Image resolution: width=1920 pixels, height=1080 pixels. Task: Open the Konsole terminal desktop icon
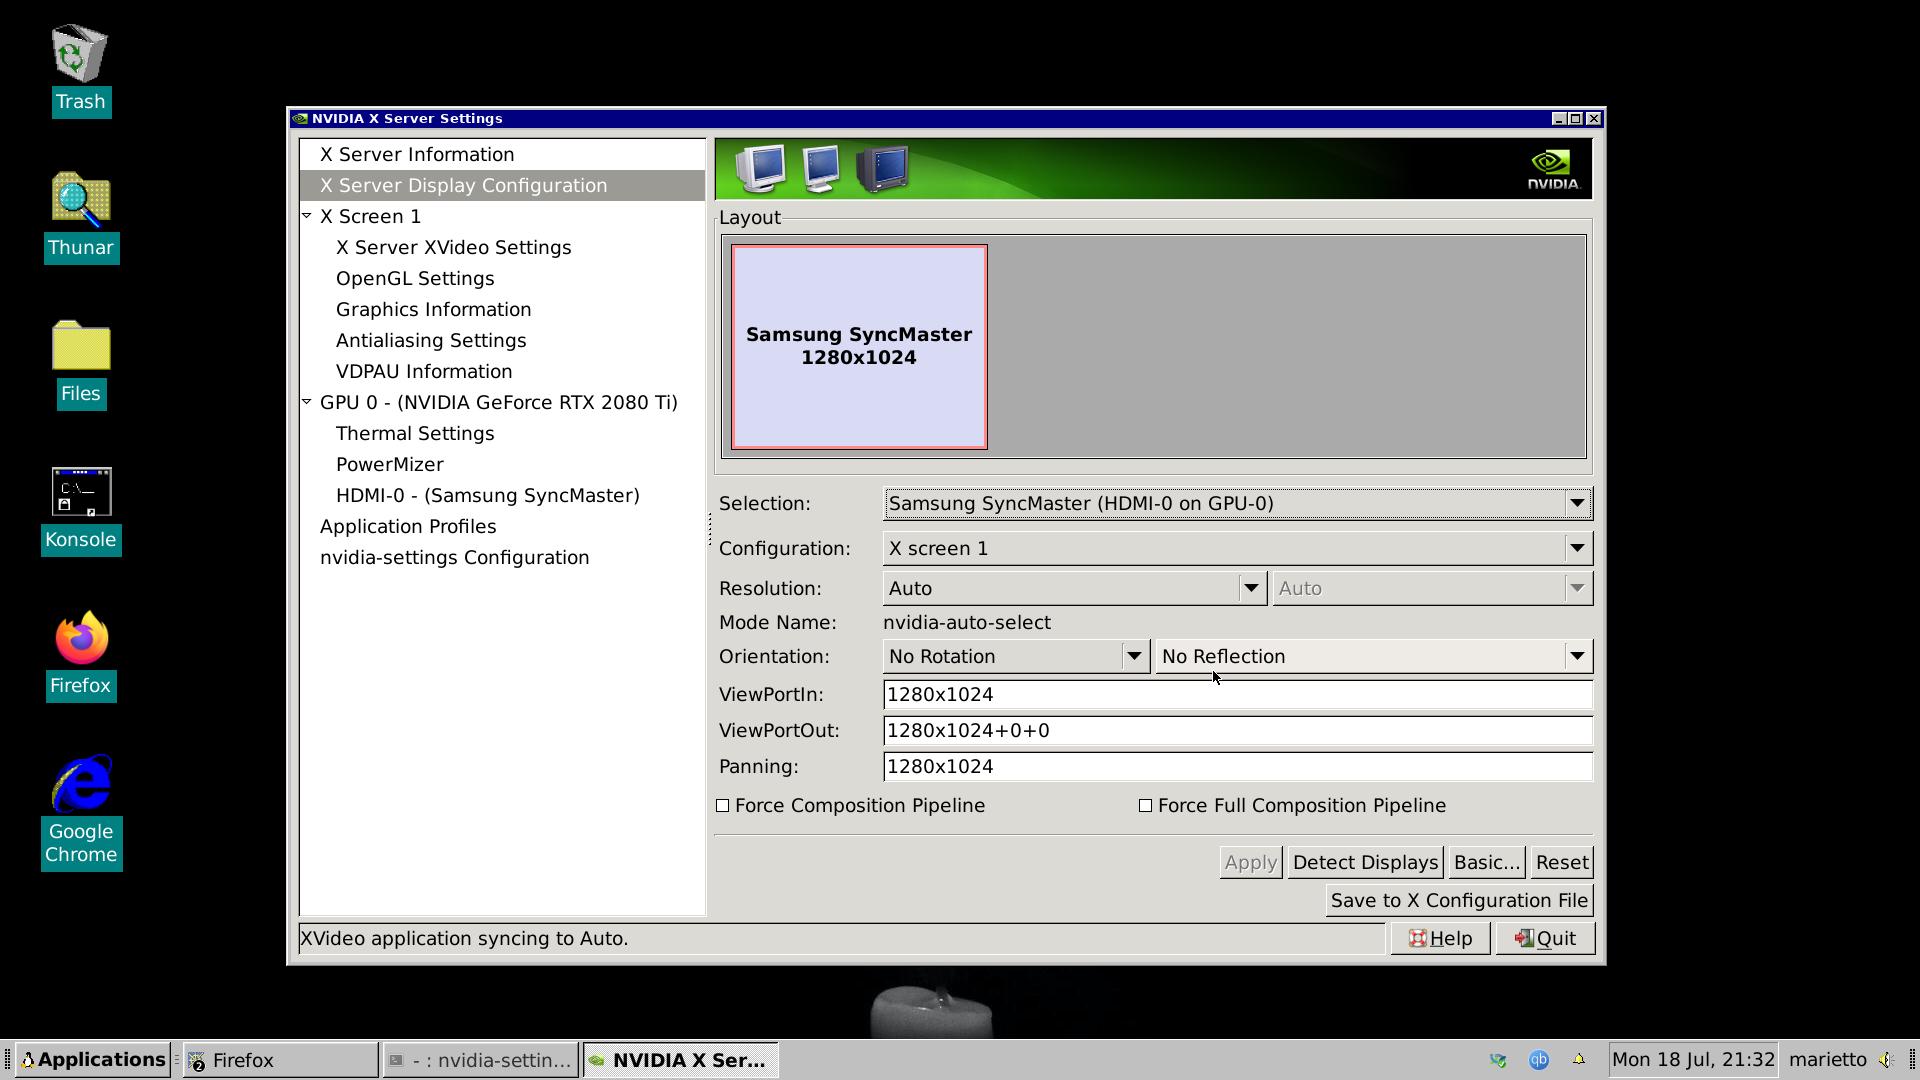coord(81,493)
